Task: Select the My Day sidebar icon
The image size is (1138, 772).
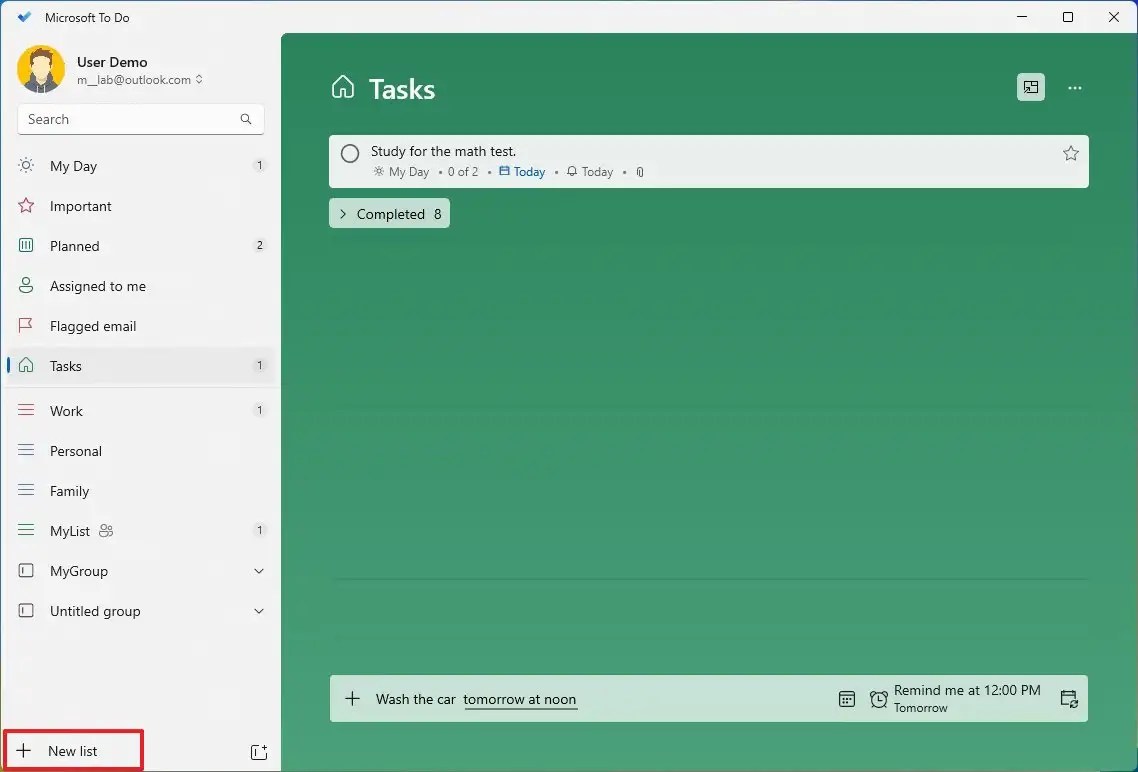Action: pyautogui.click(x=26, y=166)
